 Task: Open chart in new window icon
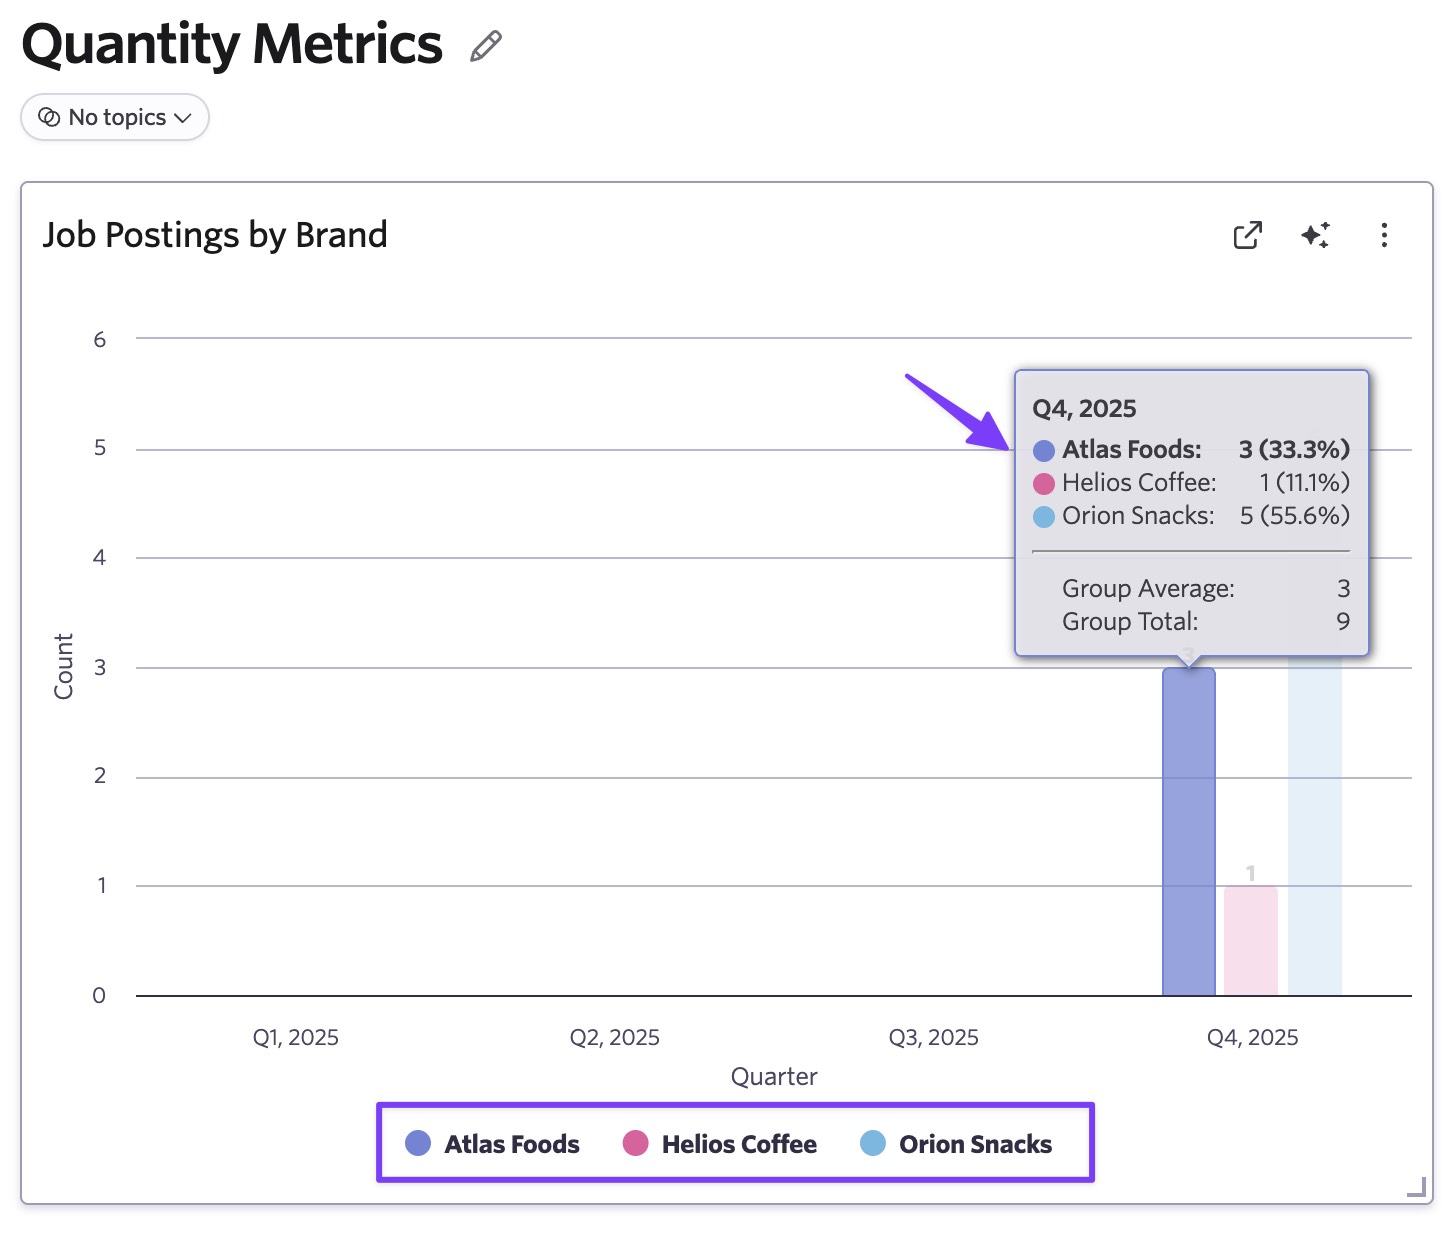[1247, 235]
